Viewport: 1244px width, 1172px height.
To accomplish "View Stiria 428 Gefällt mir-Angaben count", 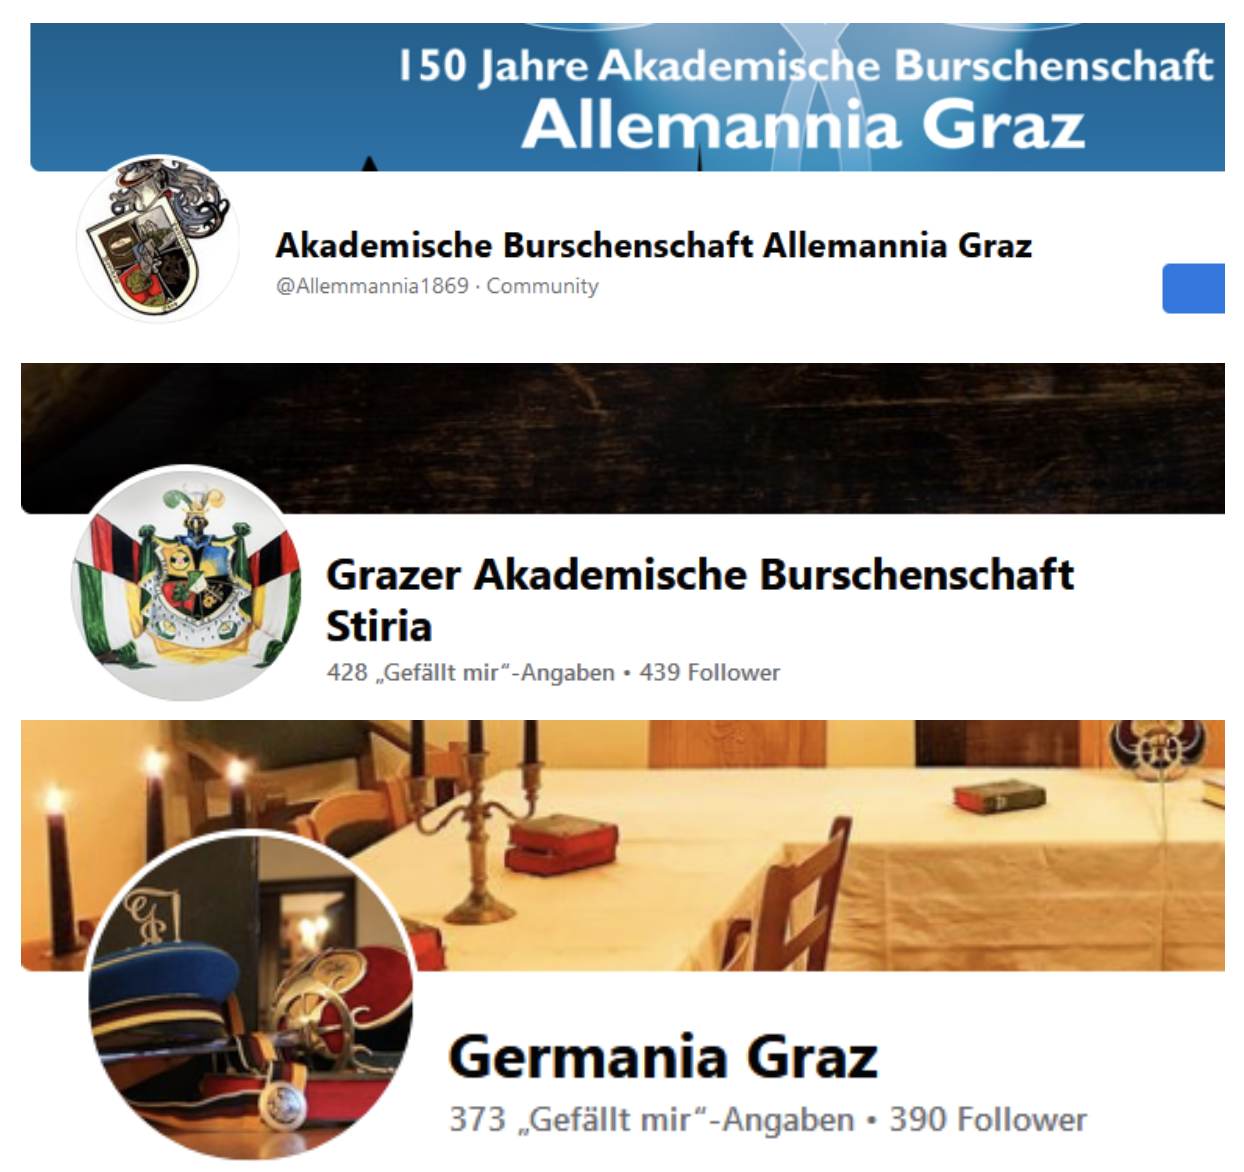I will pyautogui.click(x=470, y=672).
